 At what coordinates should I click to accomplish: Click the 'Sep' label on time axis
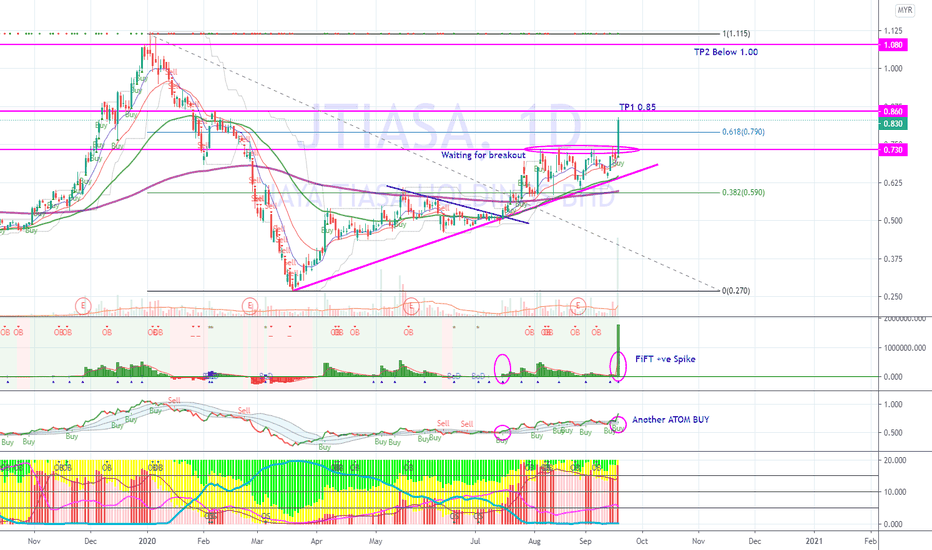pyautogui.click(x=585, y=541)
